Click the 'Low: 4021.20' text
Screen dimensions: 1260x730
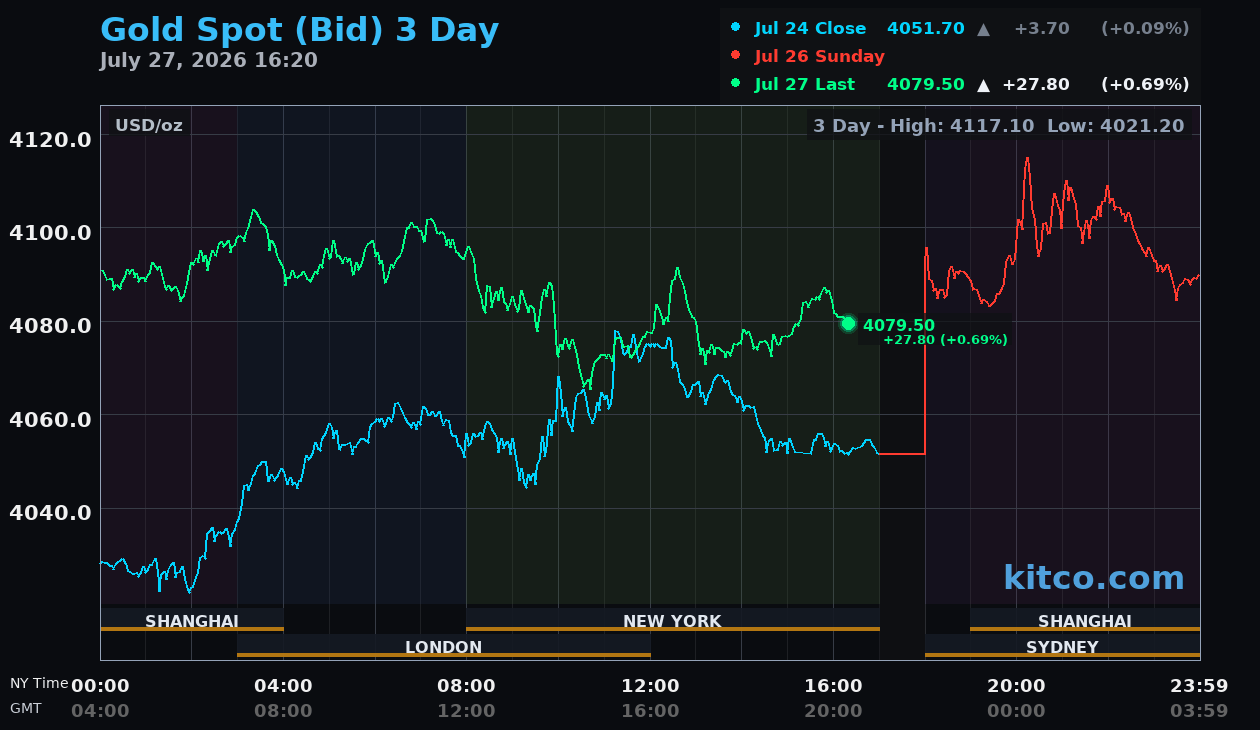1116,126
